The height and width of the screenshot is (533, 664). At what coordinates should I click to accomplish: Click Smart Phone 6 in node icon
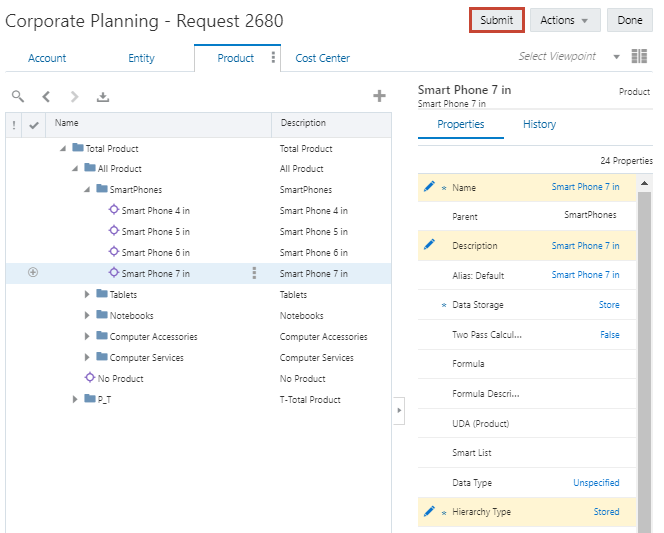(x=113, y=251)
